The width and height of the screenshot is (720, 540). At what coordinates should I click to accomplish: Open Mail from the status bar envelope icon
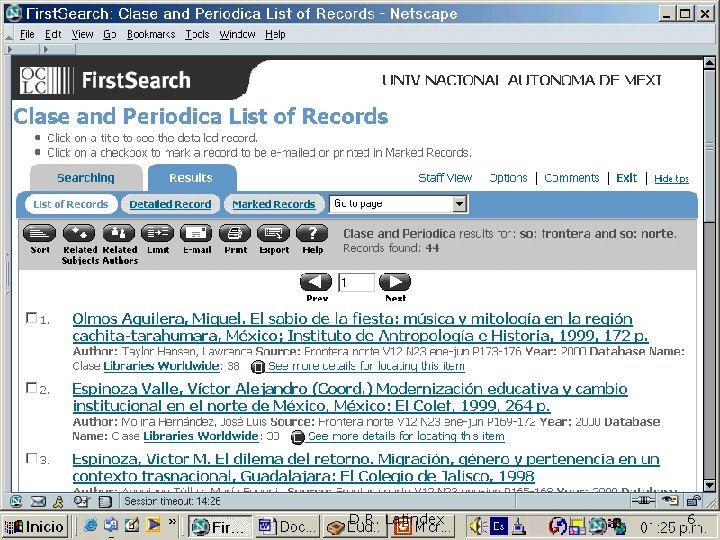pyautogui.click(x=38, y=501)
